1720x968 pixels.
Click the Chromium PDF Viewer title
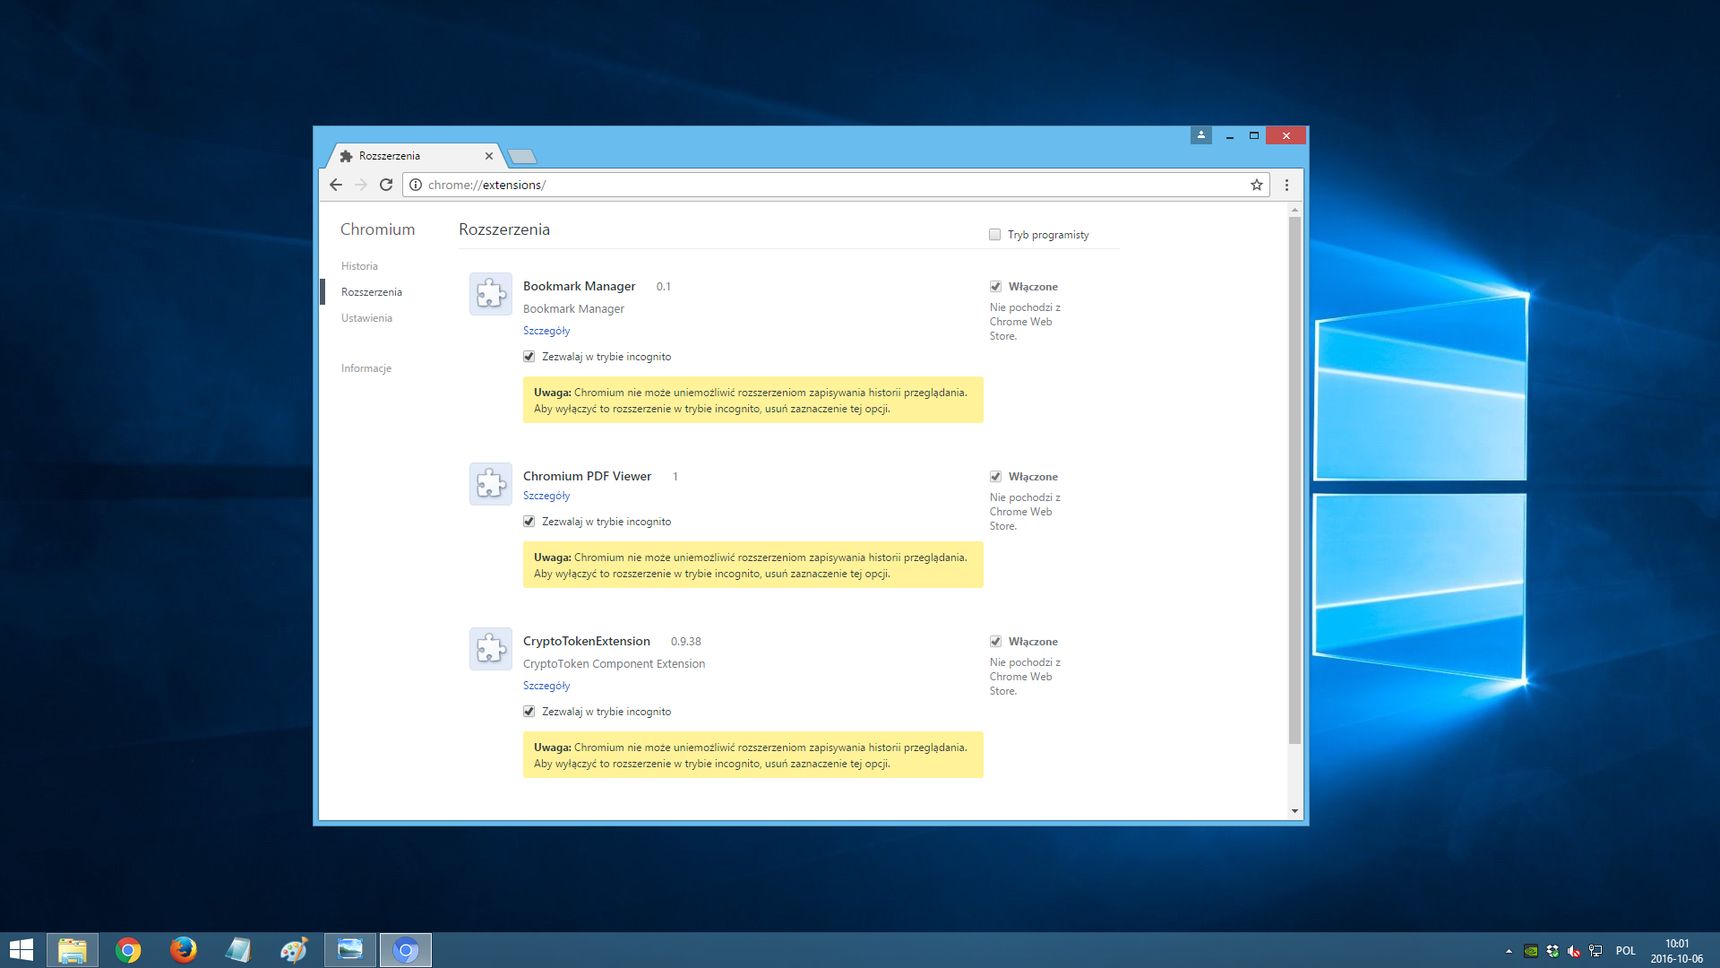pos(587,476)
